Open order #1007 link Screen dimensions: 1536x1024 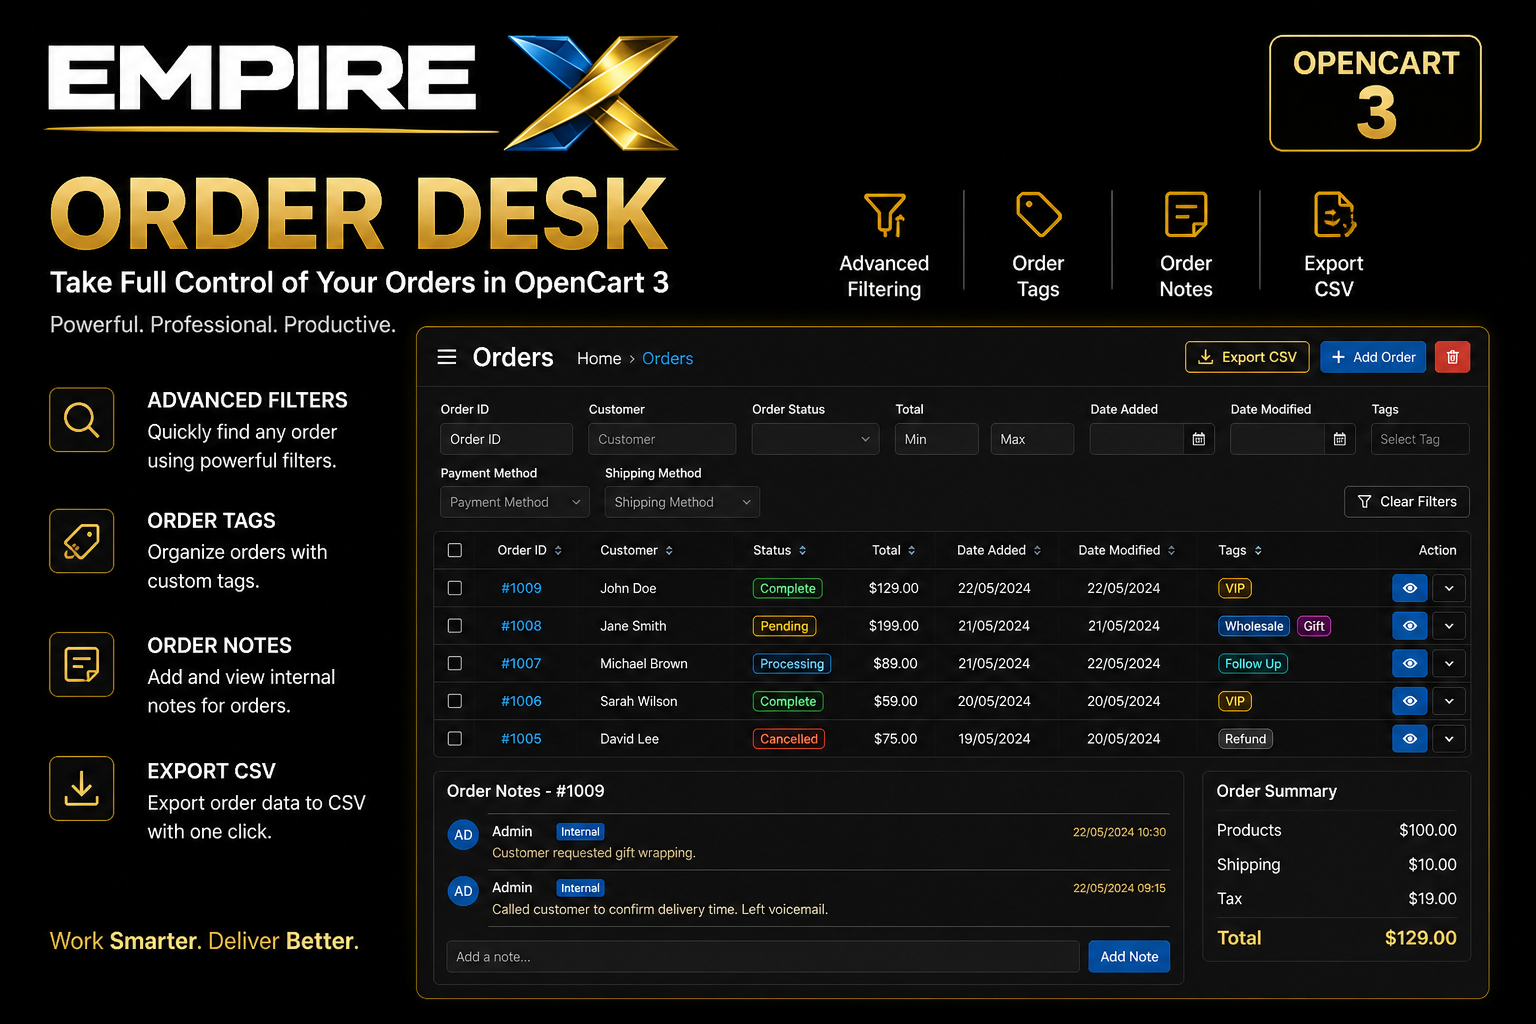[521, 663]
